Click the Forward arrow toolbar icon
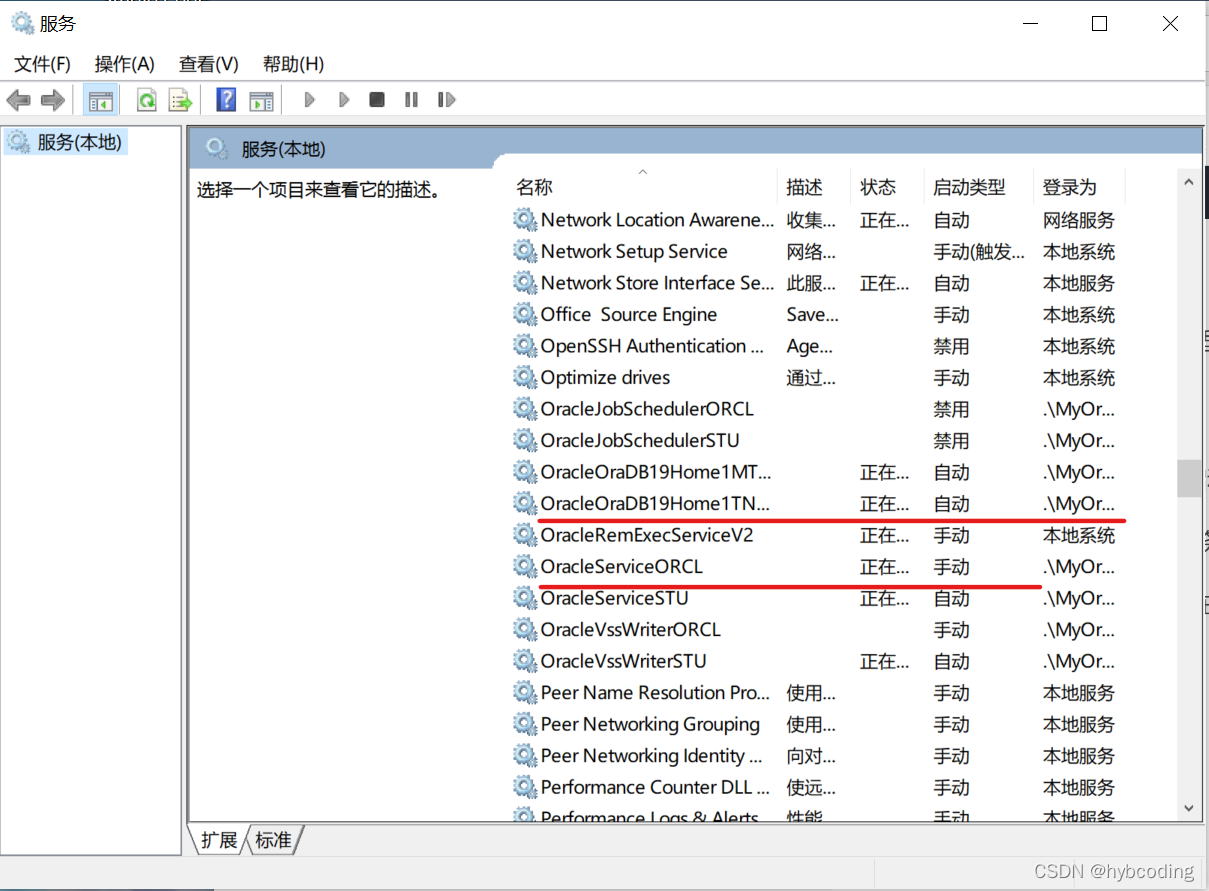This screenshot has width=1209, height=891. click(x=52, y=100)
